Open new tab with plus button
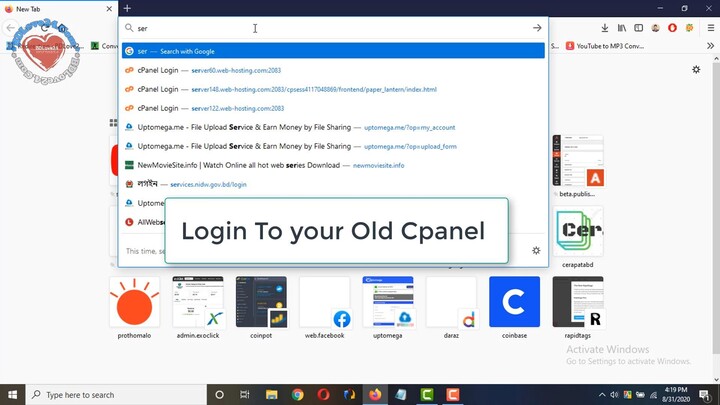720x405 pixels. [127, 8]
